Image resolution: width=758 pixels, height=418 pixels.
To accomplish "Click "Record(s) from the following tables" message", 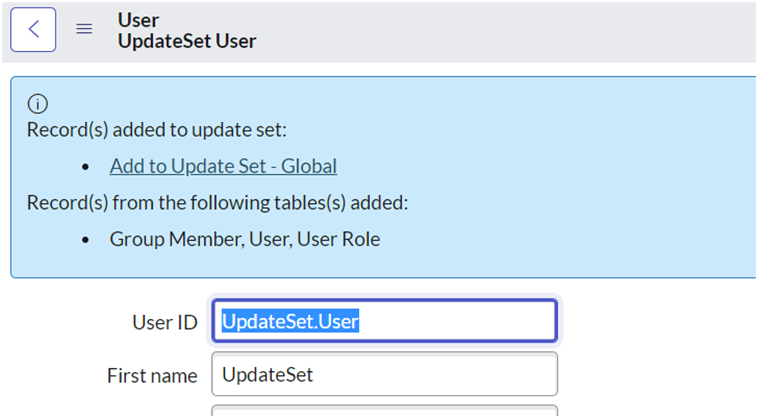I will pos(217,203).
